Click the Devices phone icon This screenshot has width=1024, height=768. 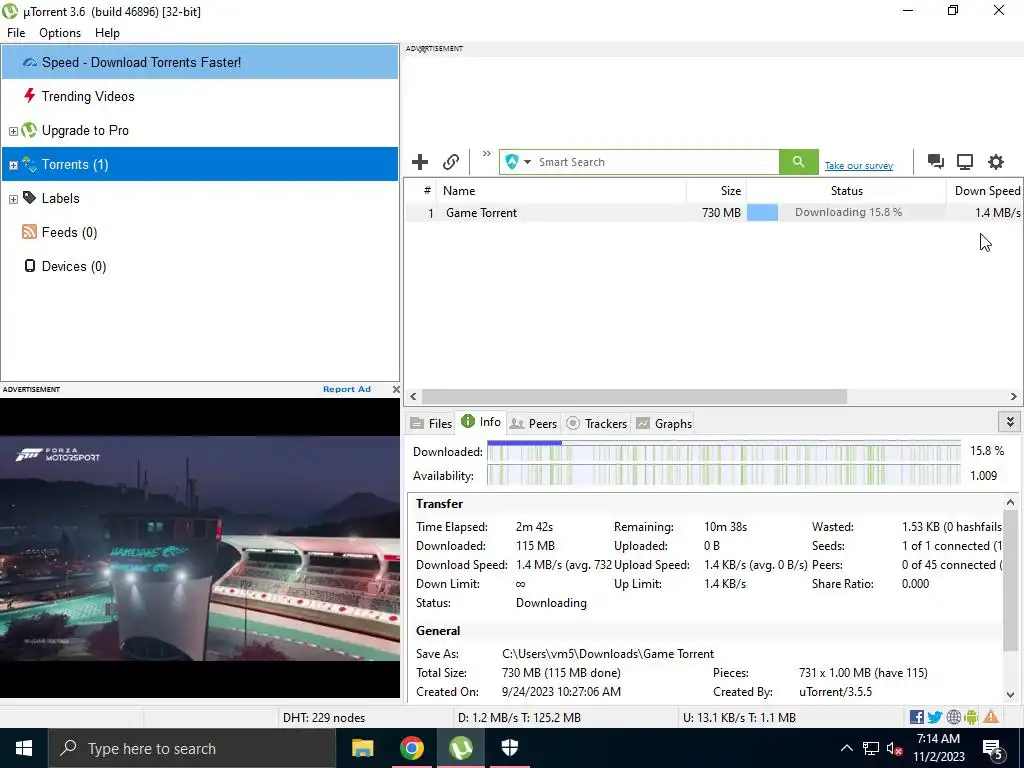(29, 266)
